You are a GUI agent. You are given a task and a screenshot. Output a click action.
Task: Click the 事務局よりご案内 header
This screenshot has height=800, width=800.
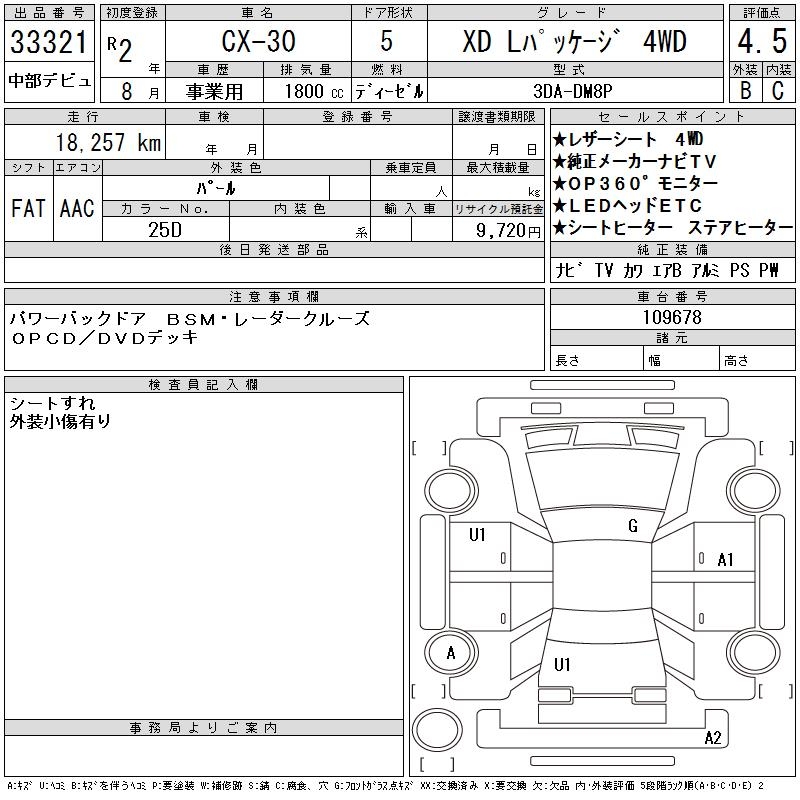[x=203, y=728]
